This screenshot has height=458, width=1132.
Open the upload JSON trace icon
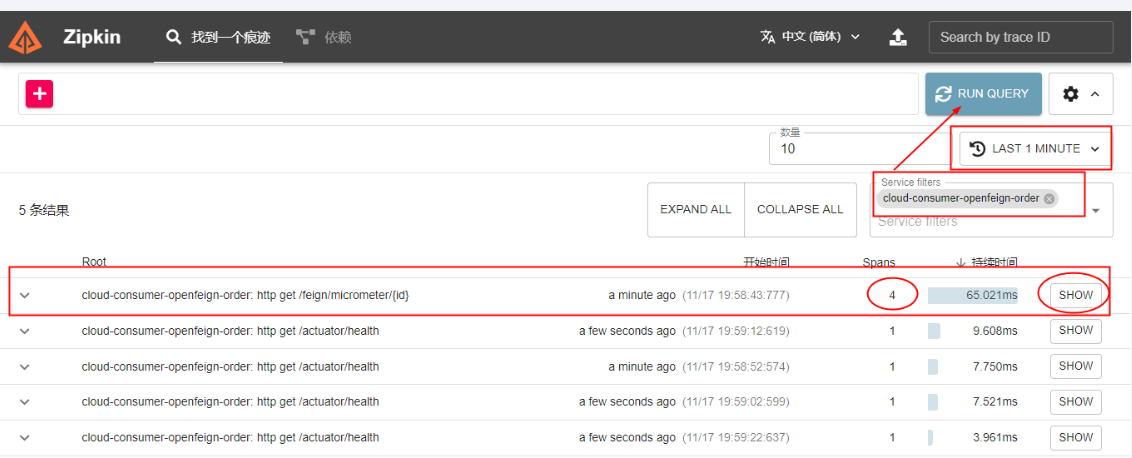[x=897, y=37]
